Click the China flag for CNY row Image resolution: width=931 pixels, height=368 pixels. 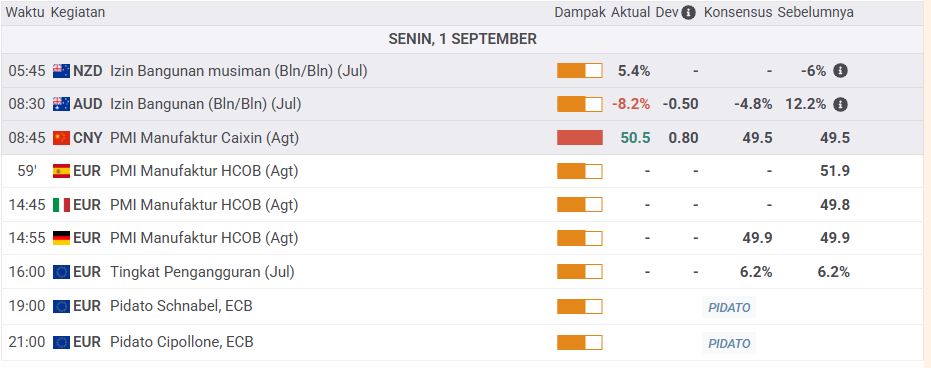point(62,138)
